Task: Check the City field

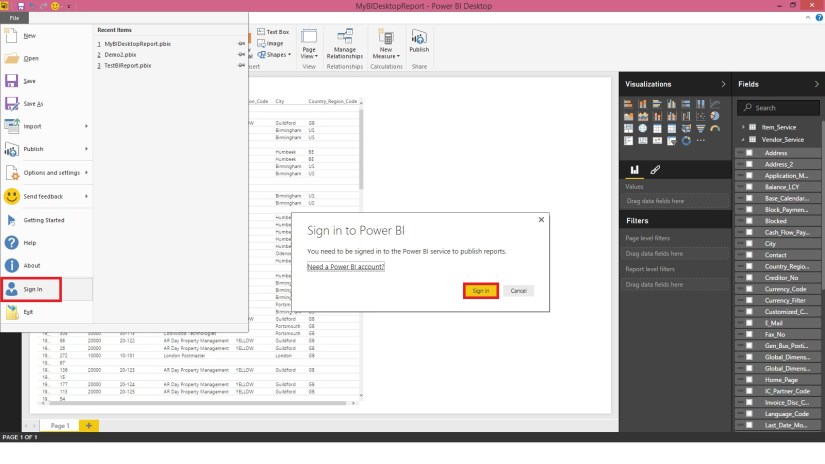Action: pos(749,244)
